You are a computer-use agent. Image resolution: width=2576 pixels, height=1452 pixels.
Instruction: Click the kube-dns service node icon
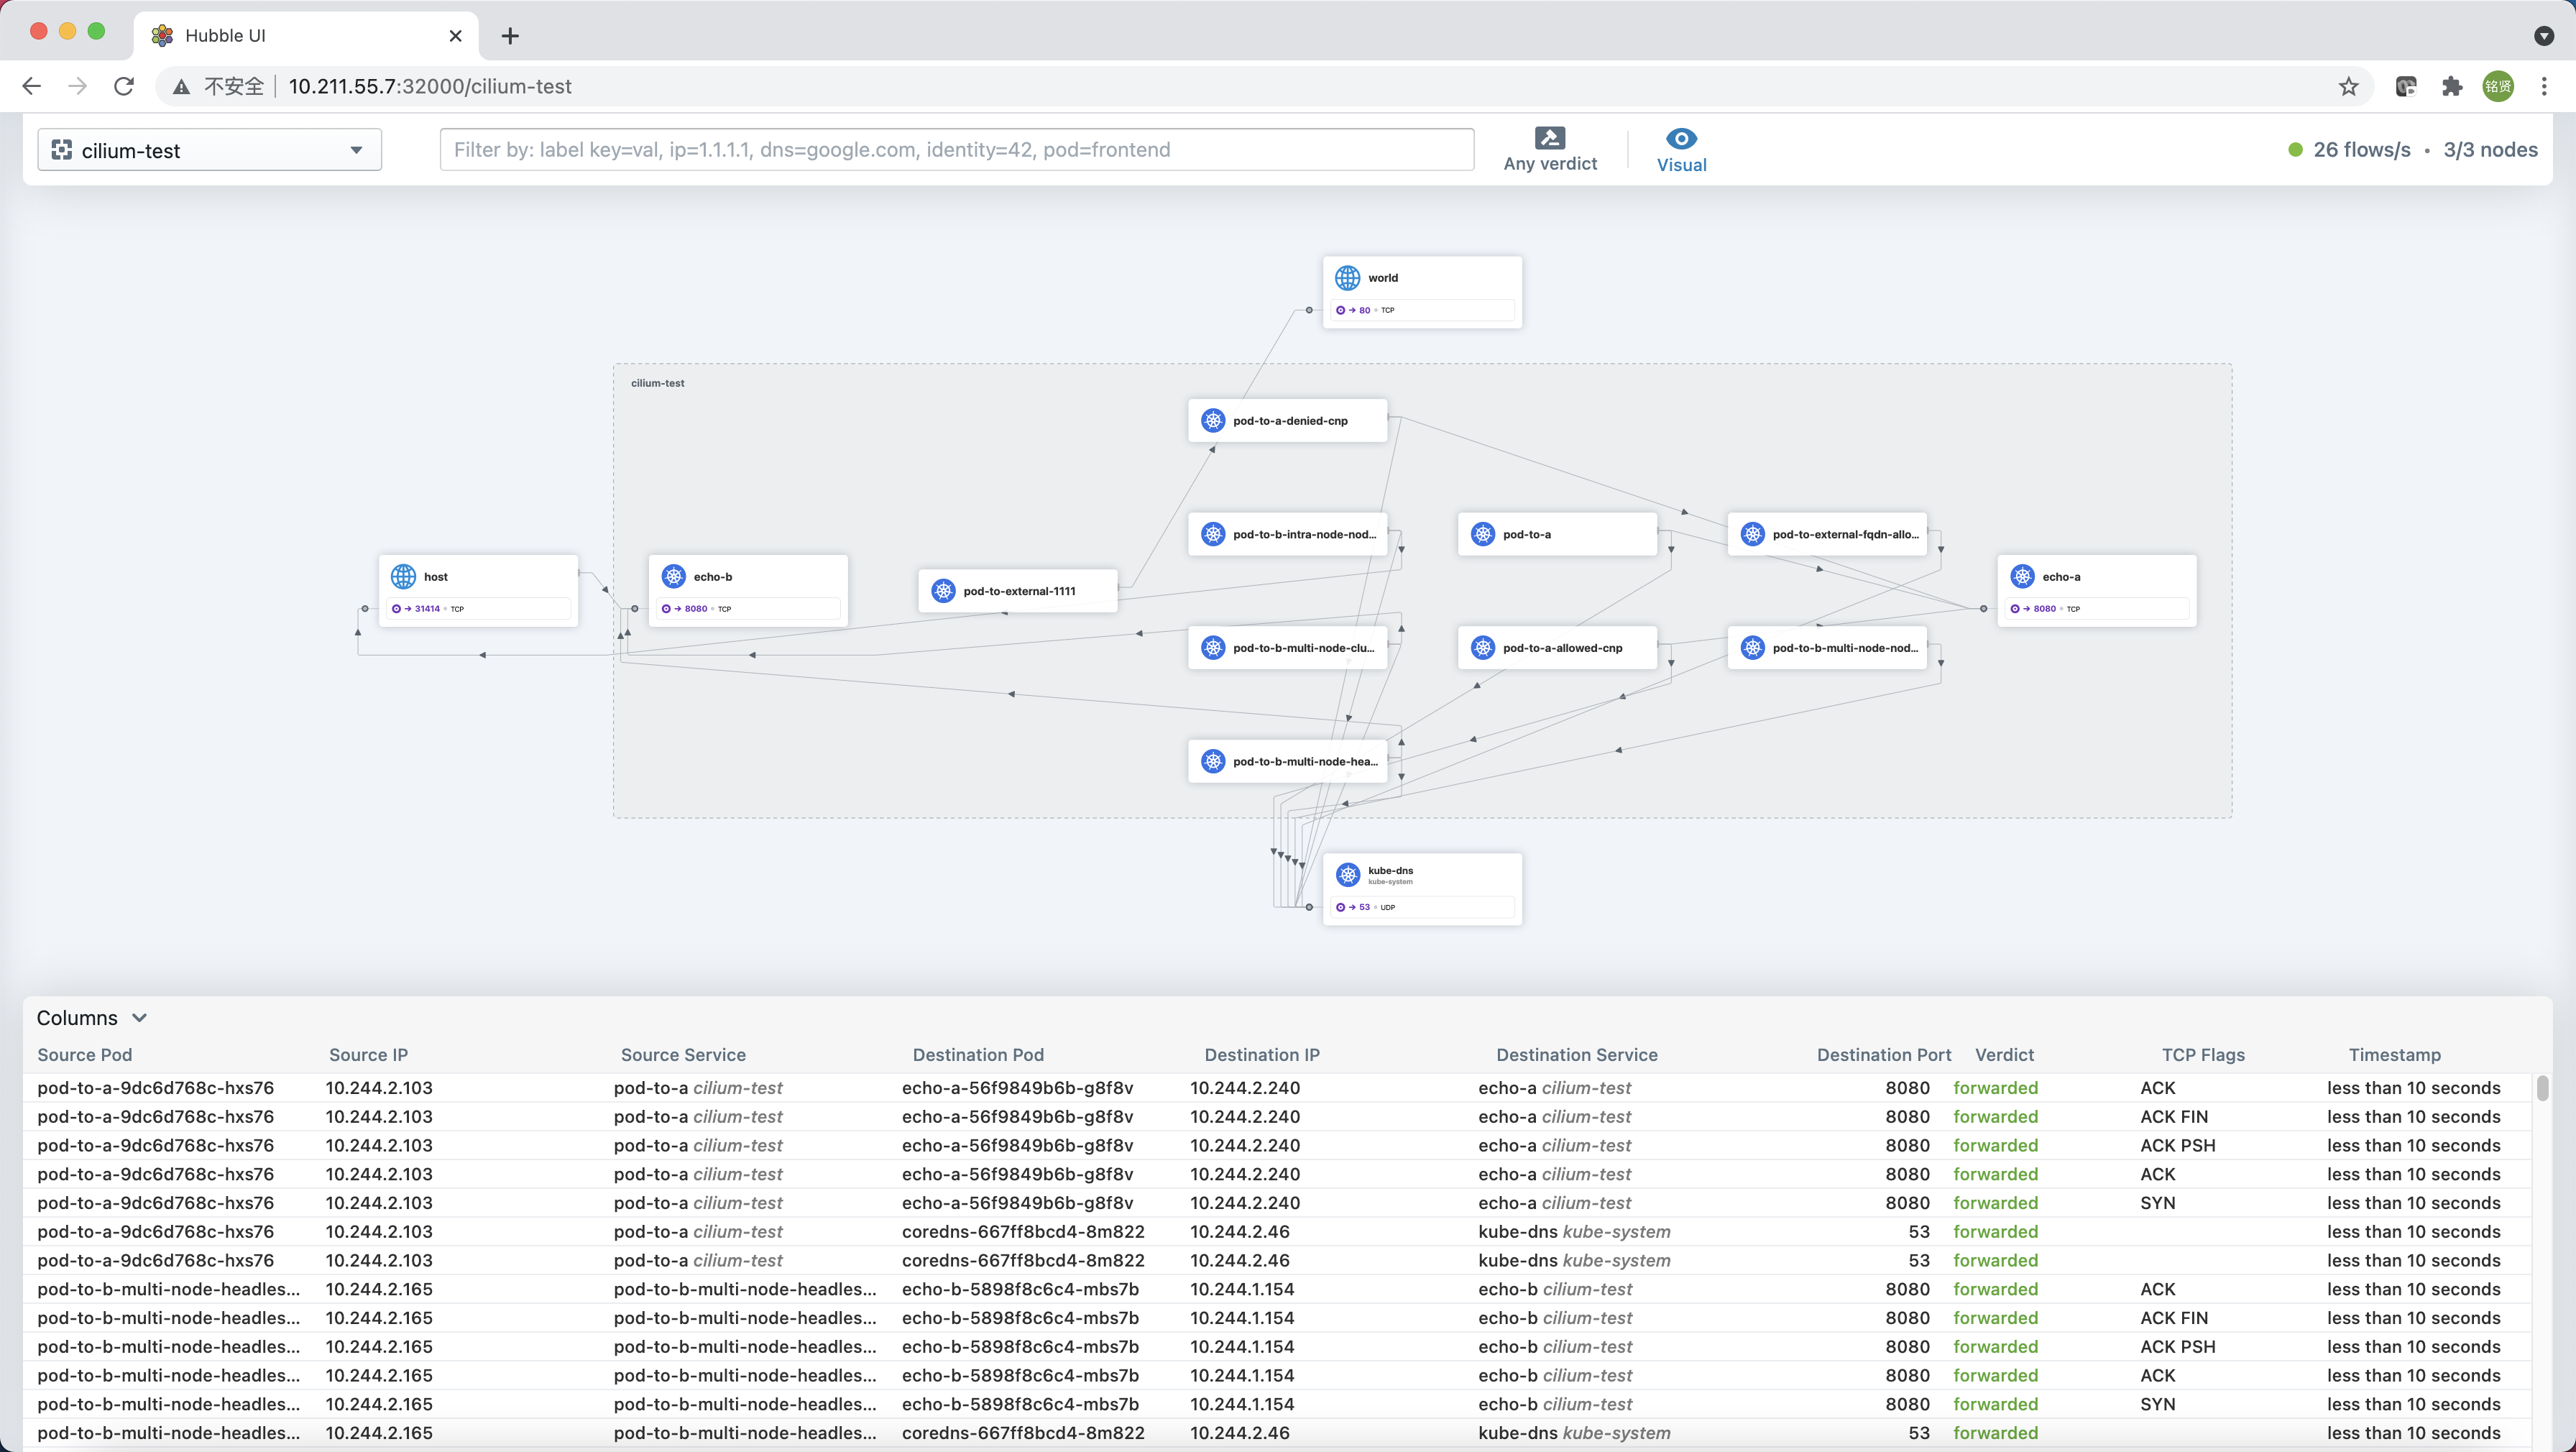point(1347,873)
